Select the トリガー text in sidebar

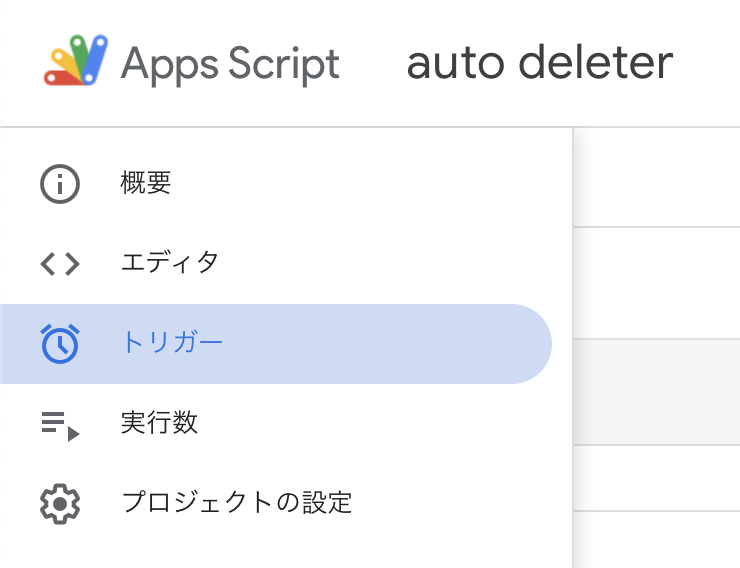(172, 343)
